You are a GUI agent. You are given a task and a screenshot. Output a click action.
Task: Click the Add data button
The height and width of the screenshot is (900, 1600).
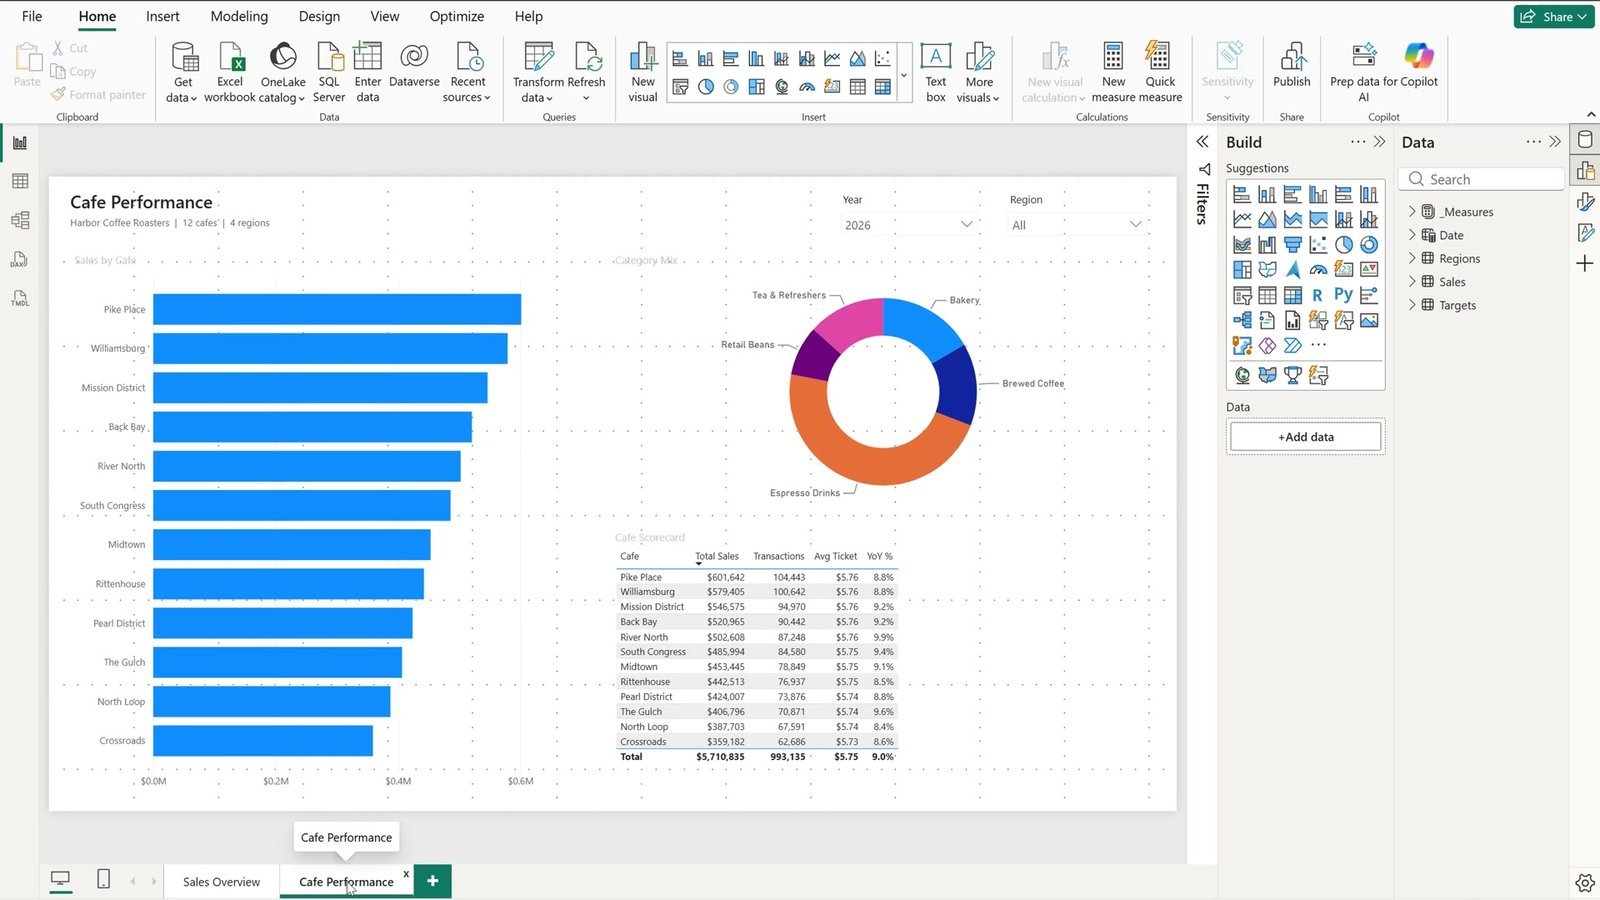click(x=1306, y=437)
